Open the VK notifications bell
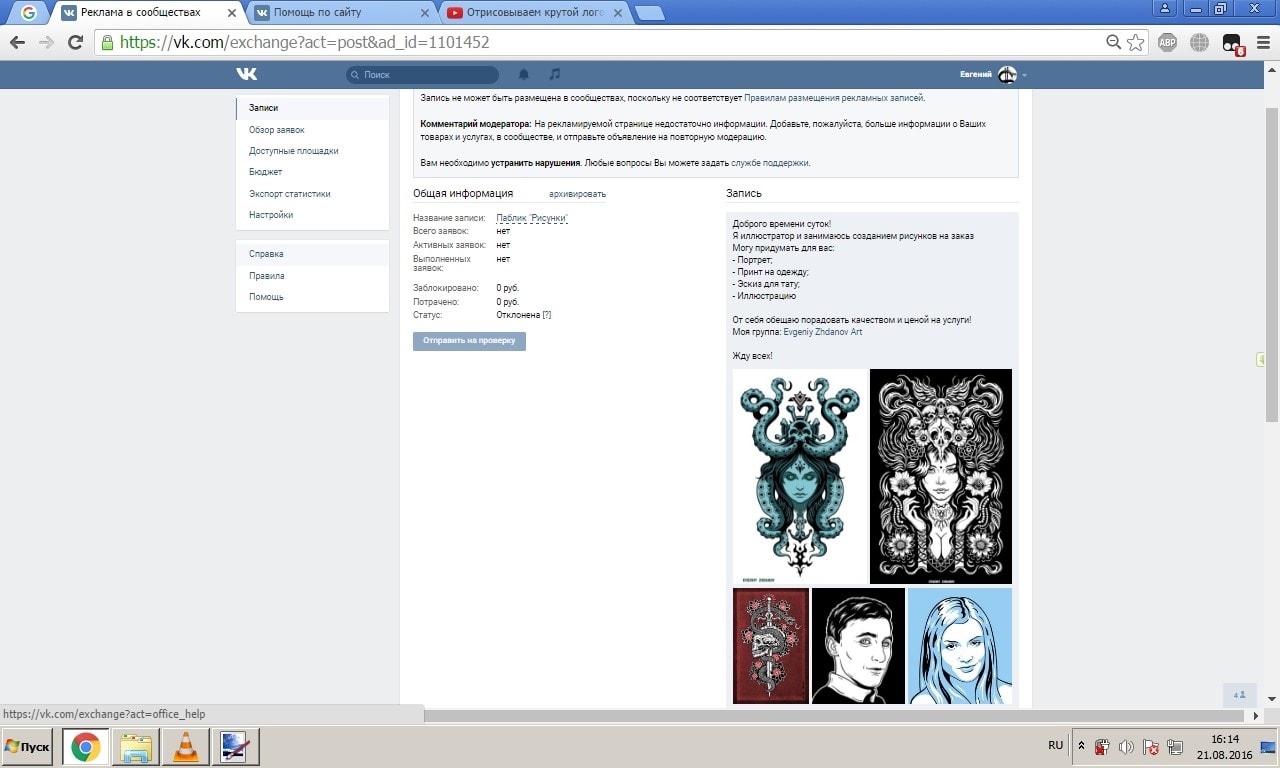 pyautogui.click(x=524, y=74)
